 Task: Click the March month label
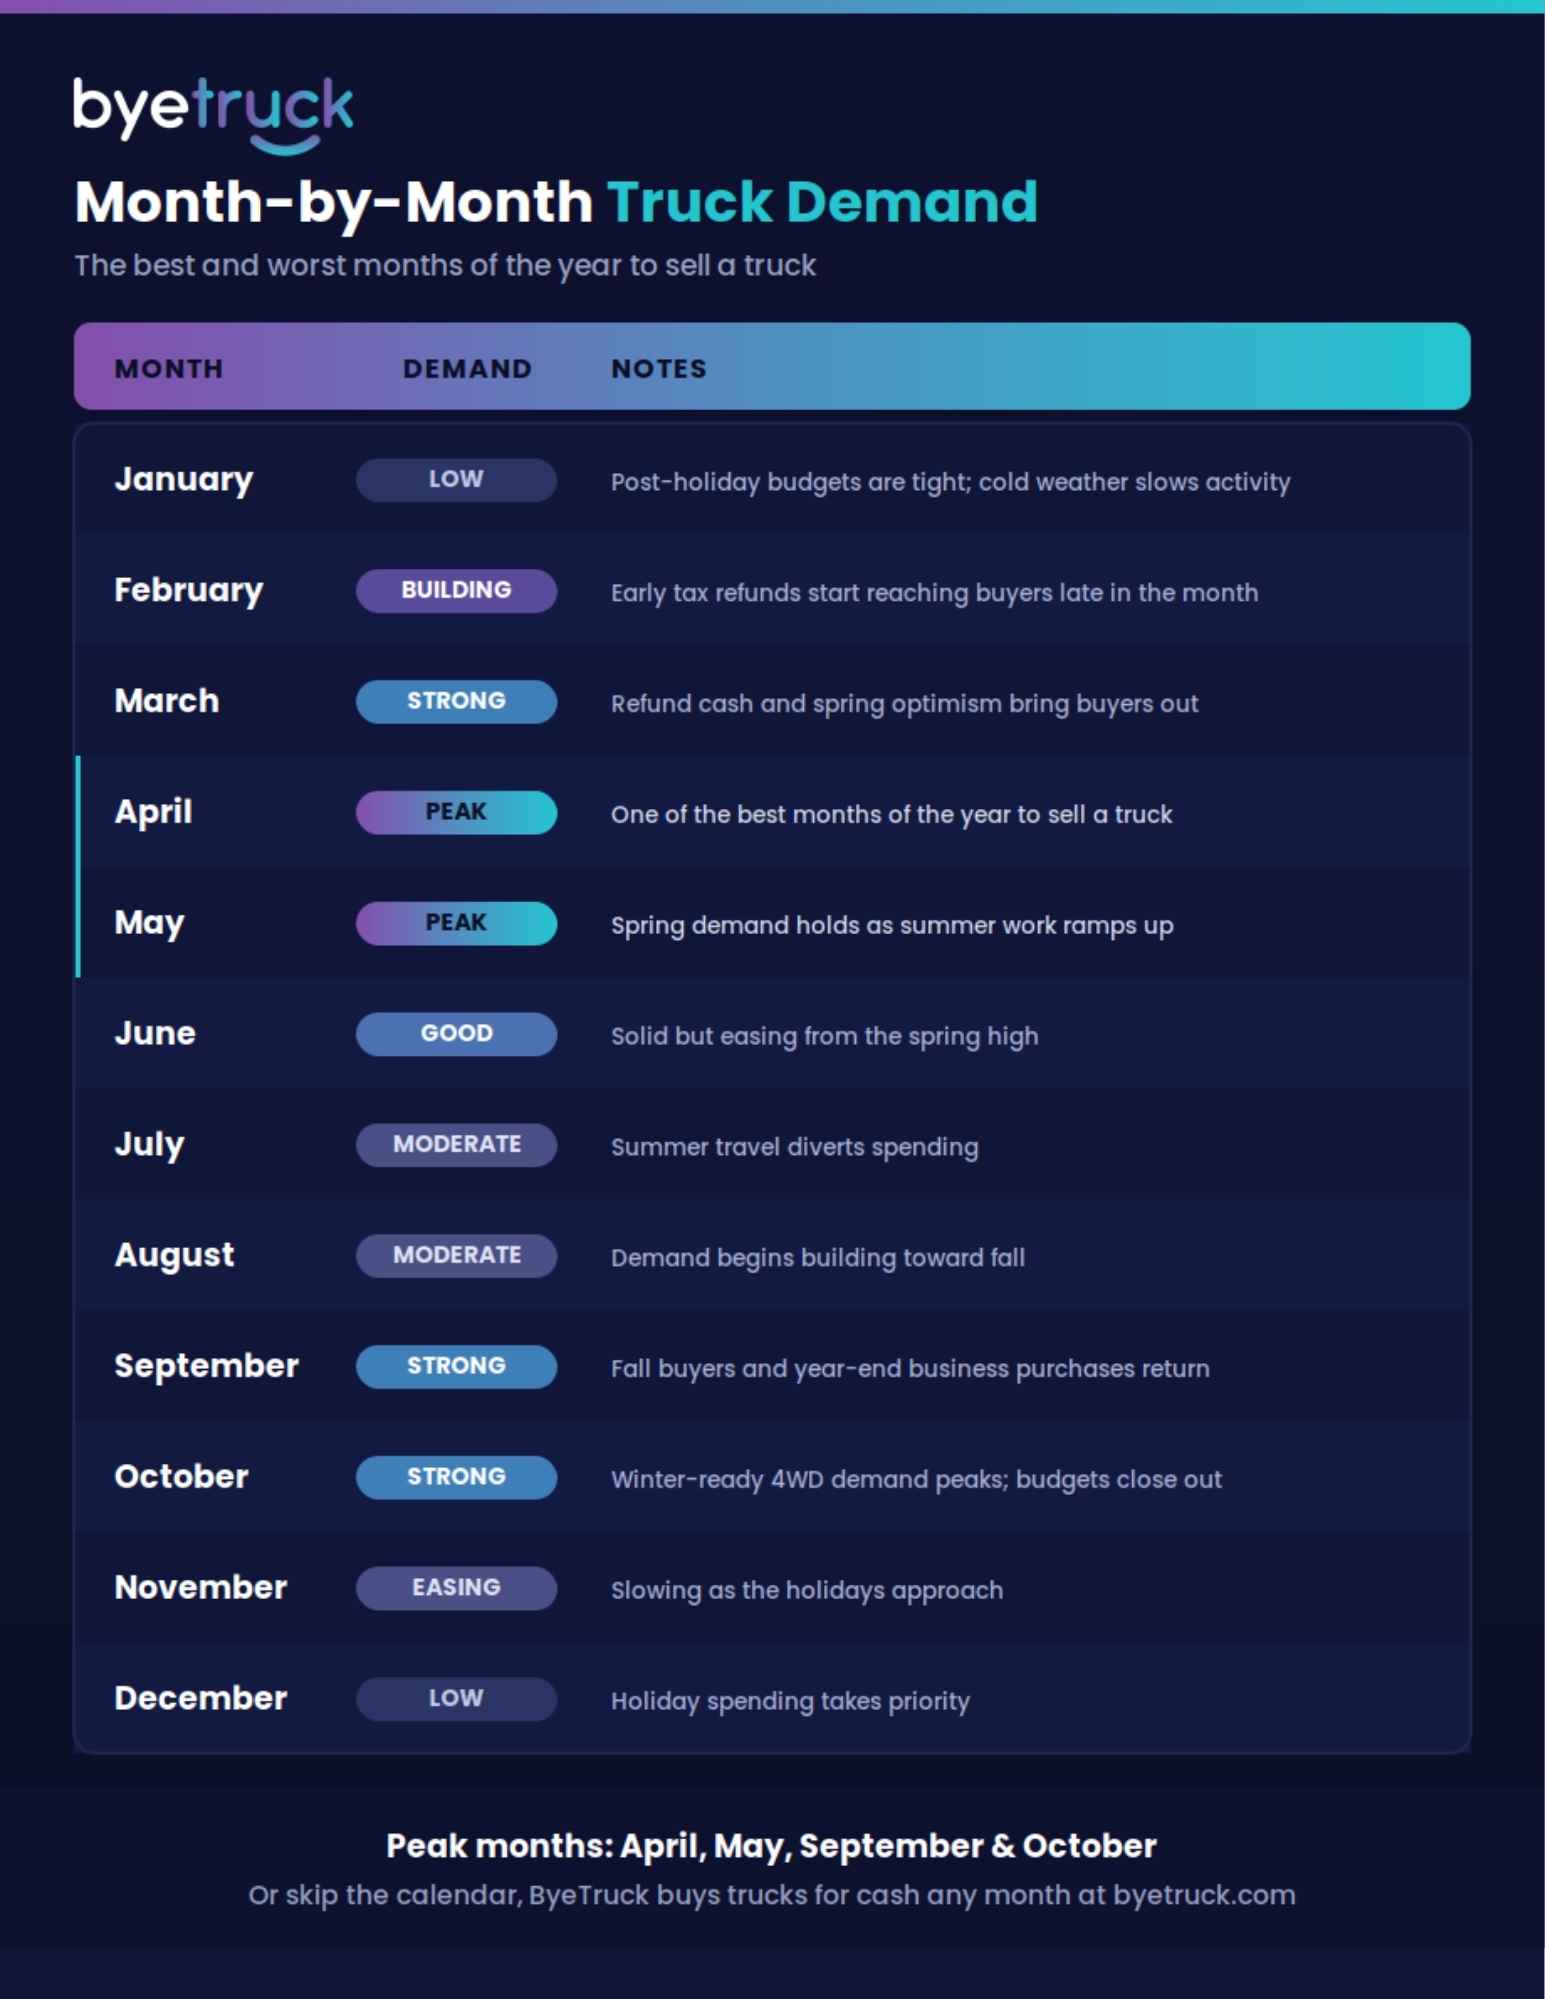click(x=166, y=701)
